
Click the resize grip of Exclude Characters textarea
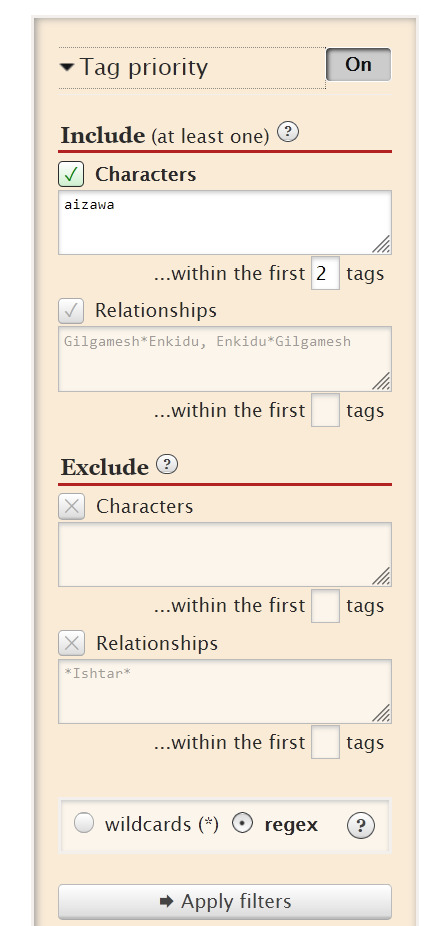pos(381,576)
